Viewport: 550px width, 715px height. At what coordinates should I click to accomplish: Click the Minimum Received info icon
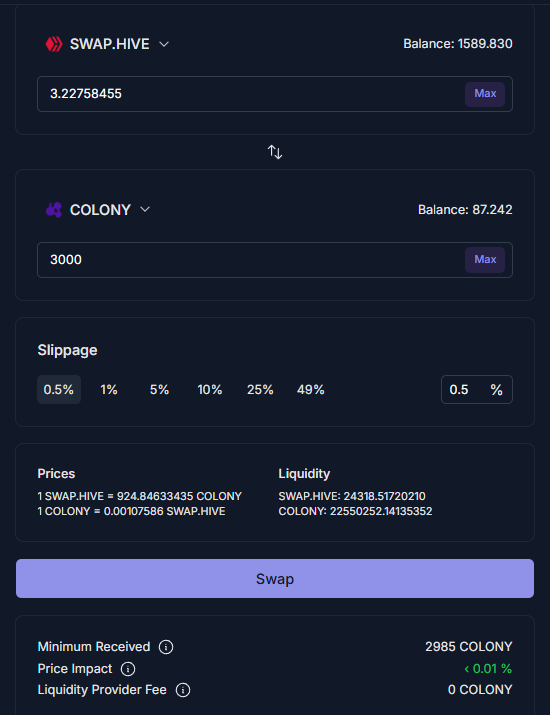click(166, 647)
